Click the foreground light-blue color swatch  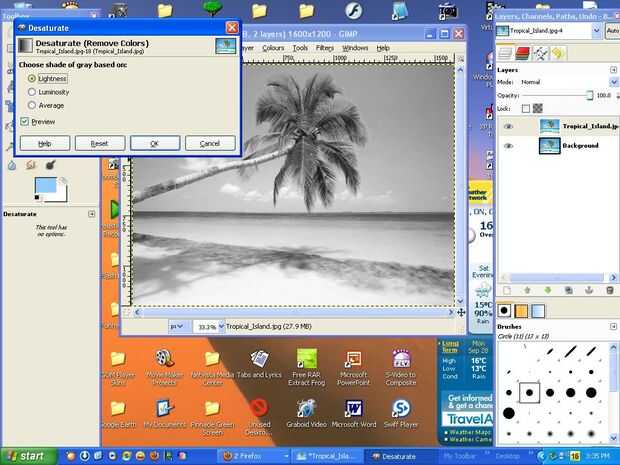[45, 186]
